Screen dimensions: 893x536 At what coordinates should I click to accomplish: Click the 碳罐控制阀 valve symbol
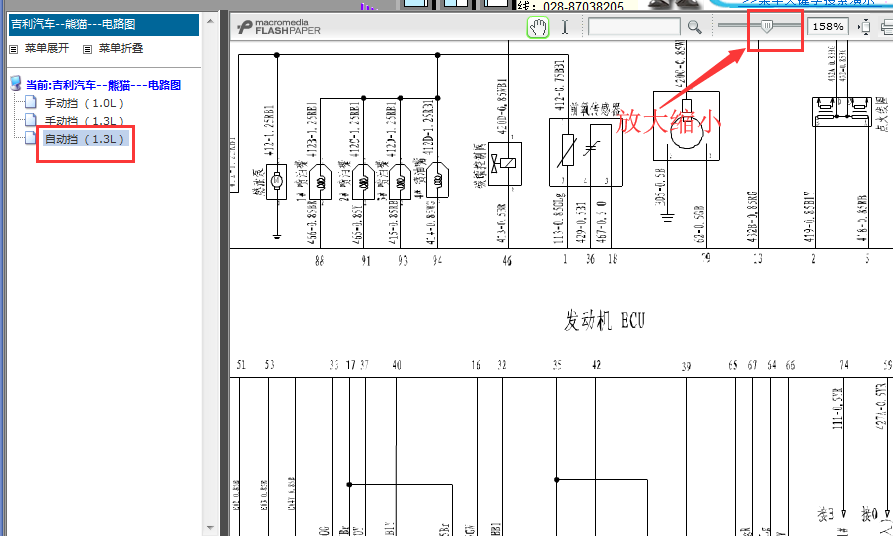point(504,163)
